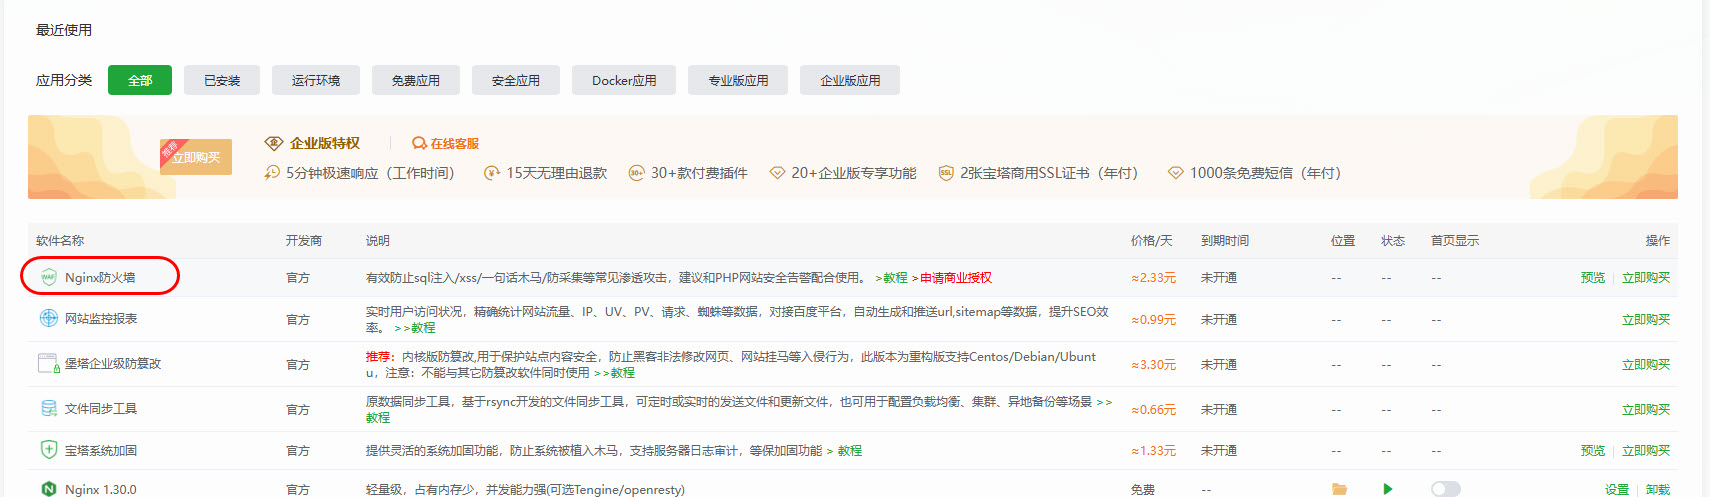This screenshot has width=1710, height=497.
Task: Click the 最近使用 label
Action: coord(64,30)
